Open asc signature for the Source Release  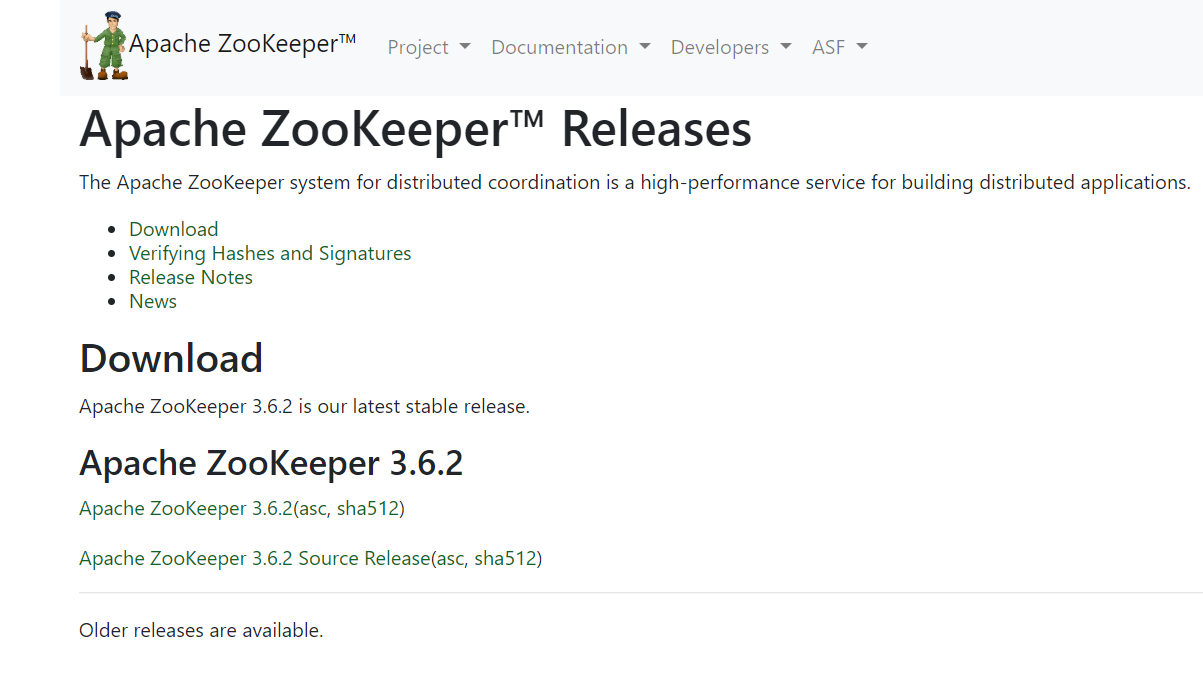coord(450,559)
